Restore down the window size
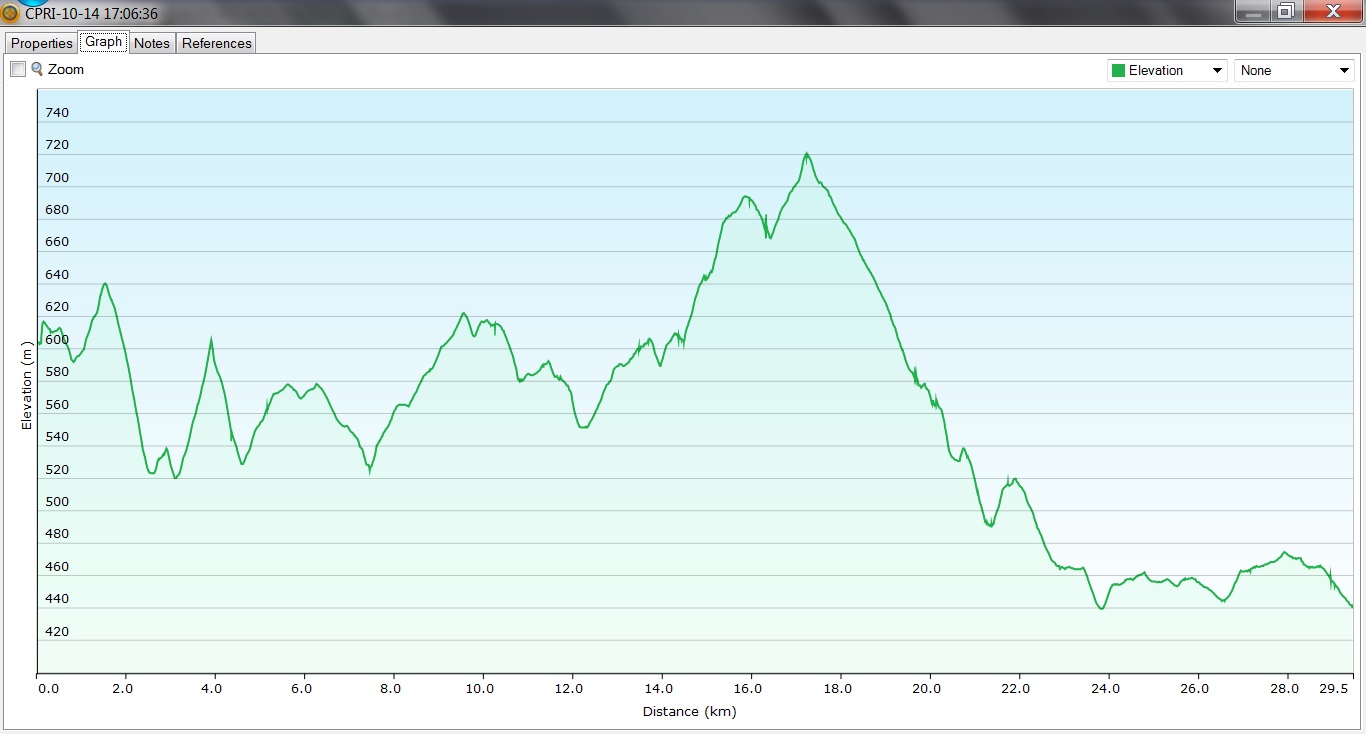This screenshot has height=734, width=1366. coord(1286,11)
